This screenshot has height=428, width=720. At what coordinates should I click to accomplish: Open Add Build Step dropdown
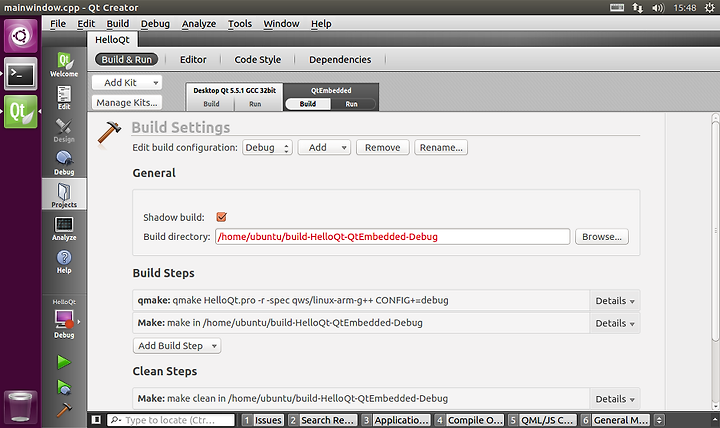click(177, 346)
